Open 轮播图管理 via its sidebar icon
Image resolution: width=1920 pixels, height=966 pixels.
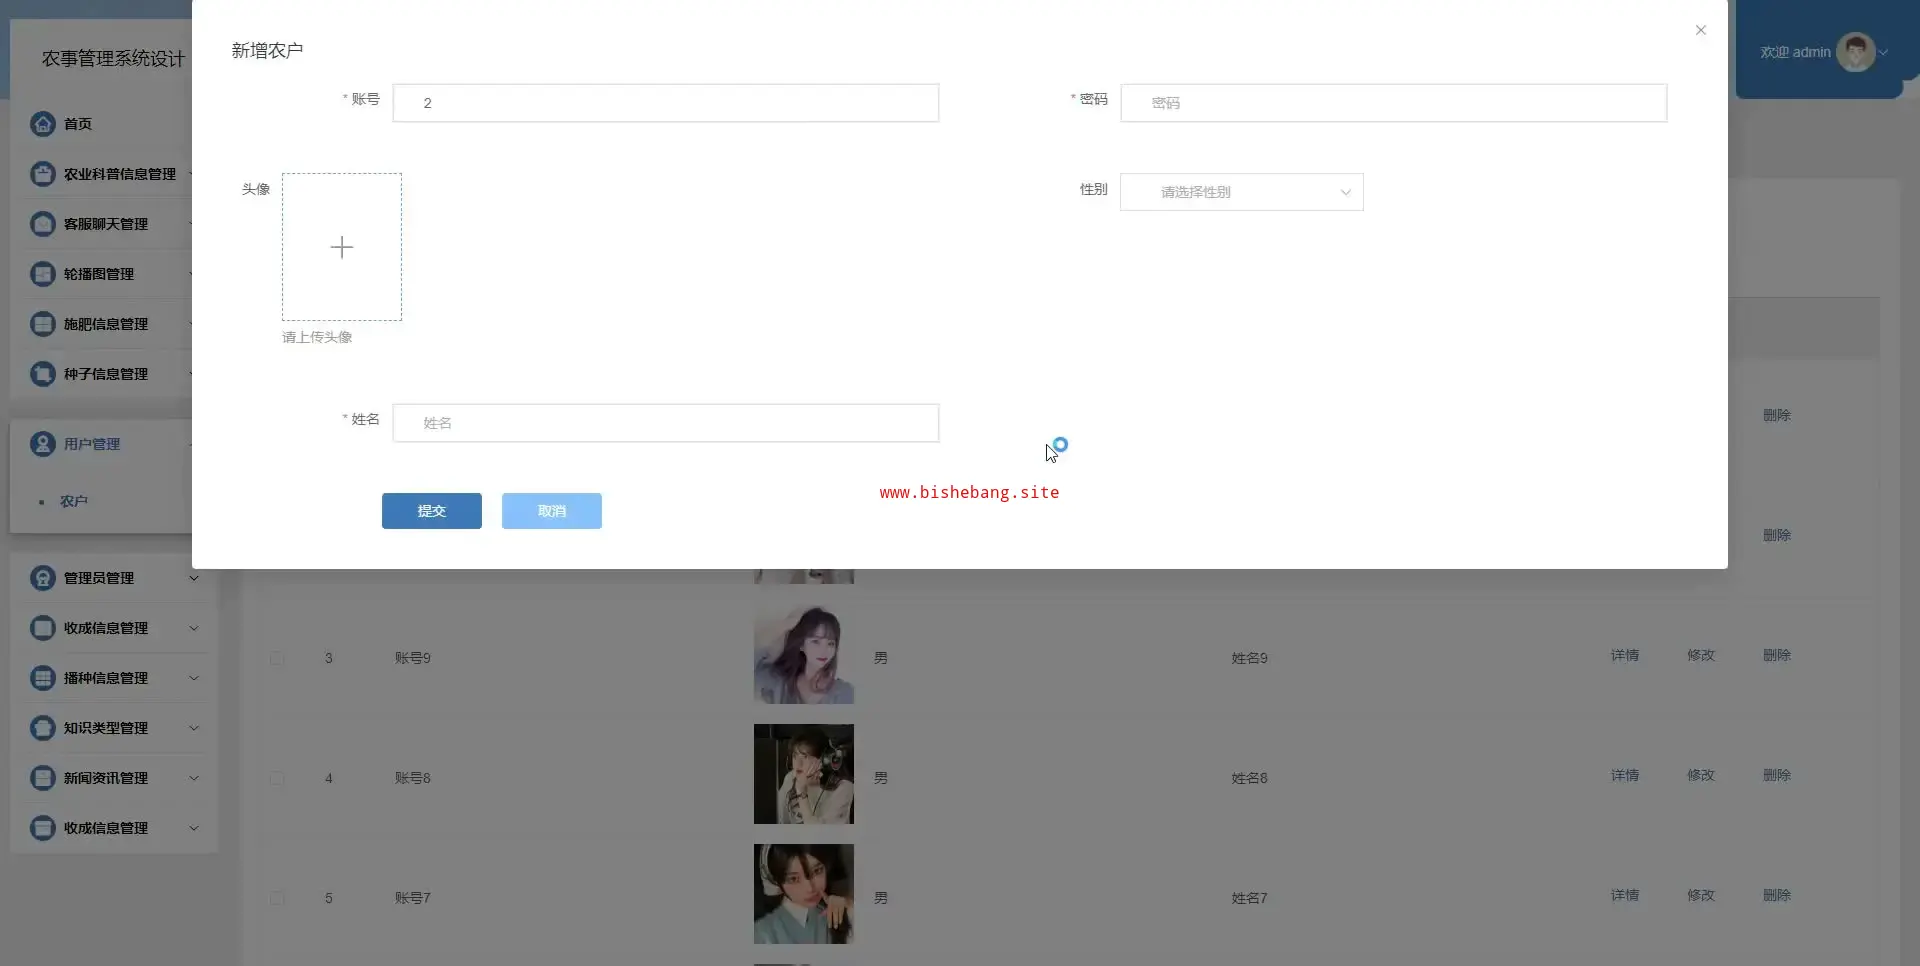(x=42, y=274)
